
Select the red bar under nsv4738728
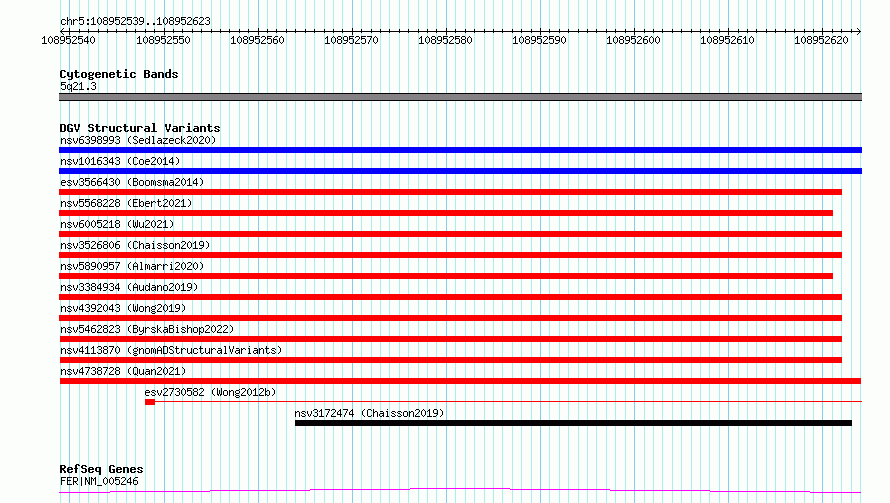pos(460,381)
